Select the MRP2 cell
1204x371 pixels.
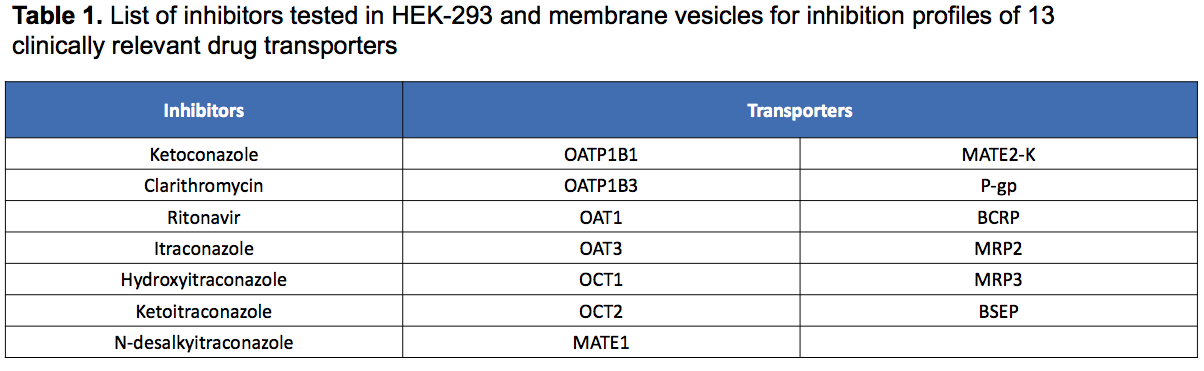coord(999,247)
